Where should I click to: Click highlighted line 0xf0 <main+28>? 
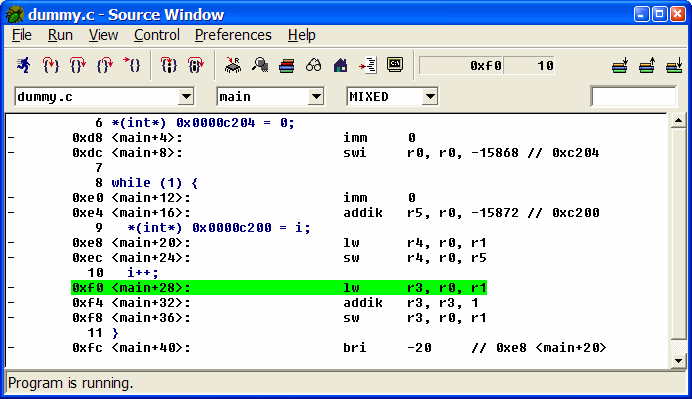(279, 288)
